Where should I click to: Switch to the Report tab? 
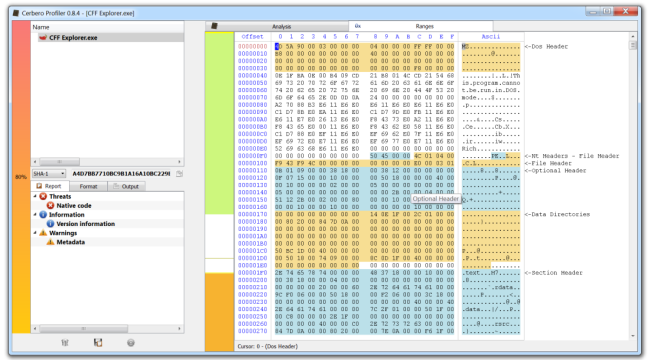click(49, 186)
